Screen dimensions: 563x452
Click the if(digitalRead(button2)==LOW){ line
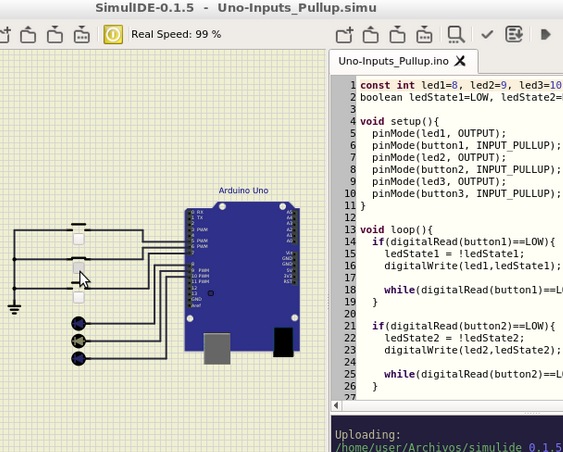pyautogui.click(x=464, y=326)
